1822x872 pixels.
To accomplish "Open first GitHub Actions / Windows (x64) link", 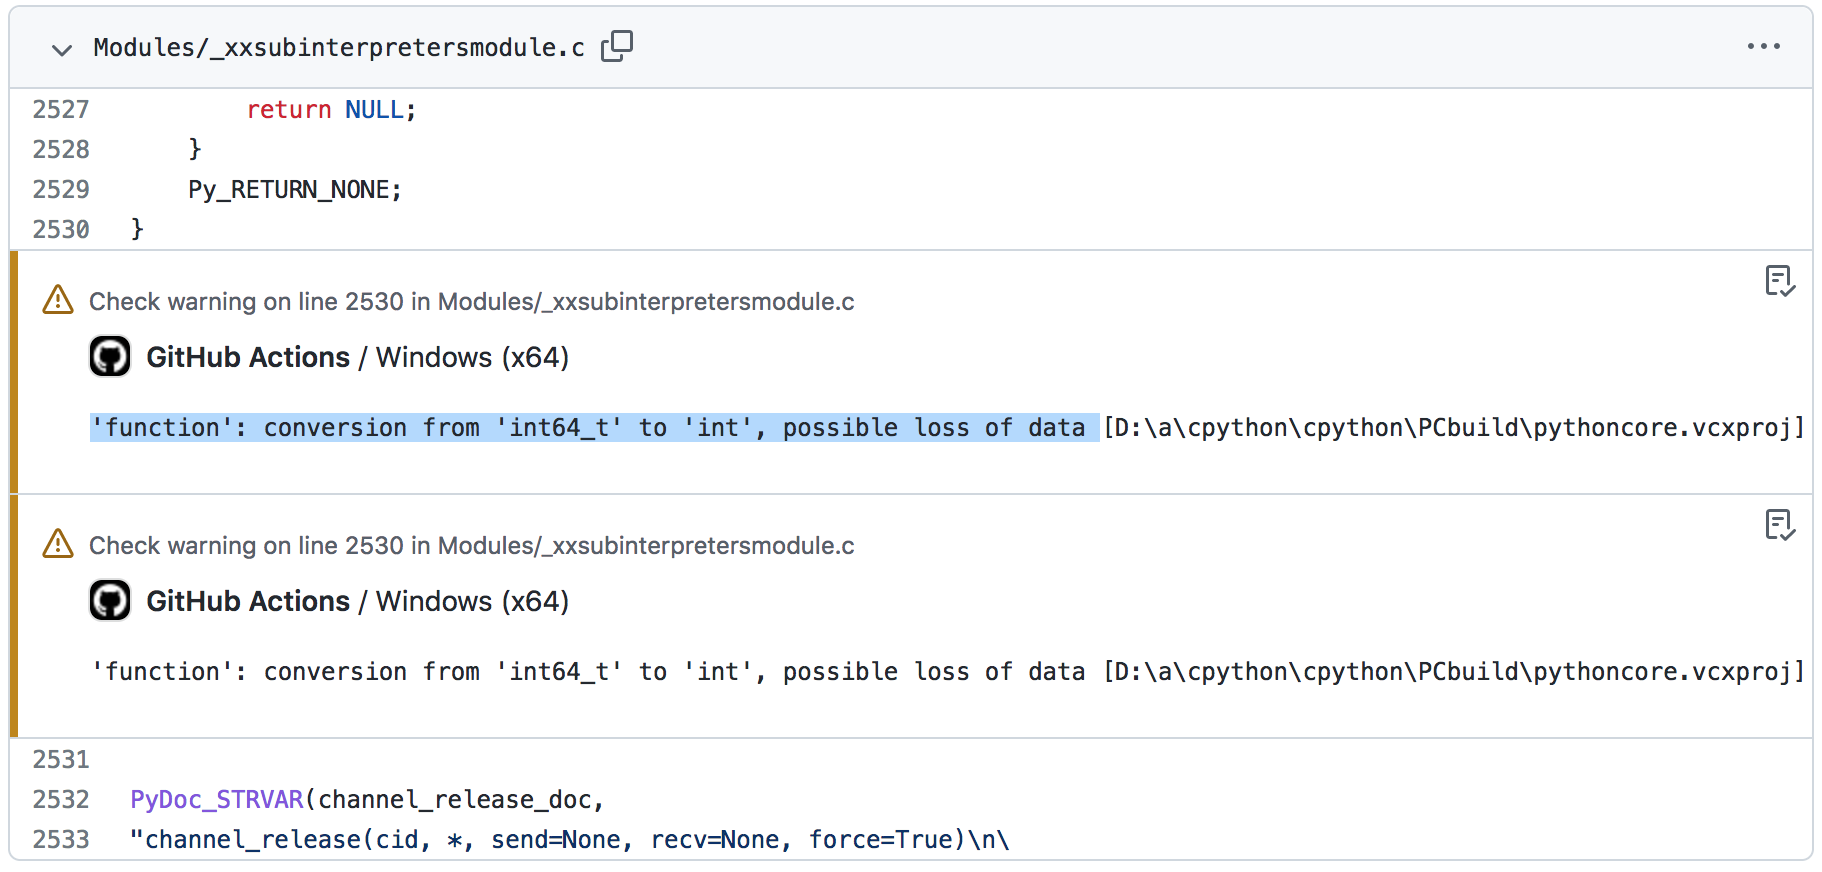I will pos(357,357).
